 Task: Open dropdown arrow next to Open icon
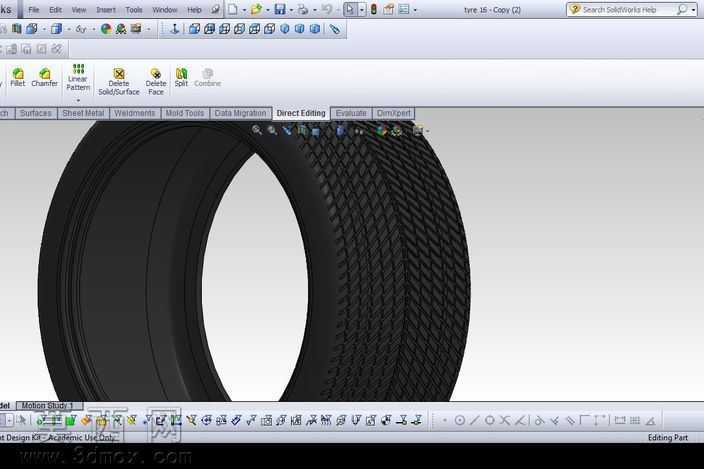coord(268,10)
